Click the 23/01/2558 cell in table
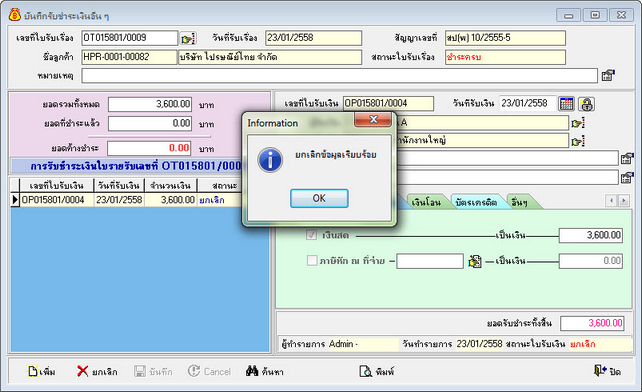Viewport: 642px width, 392px height. [x=119, y=200]
